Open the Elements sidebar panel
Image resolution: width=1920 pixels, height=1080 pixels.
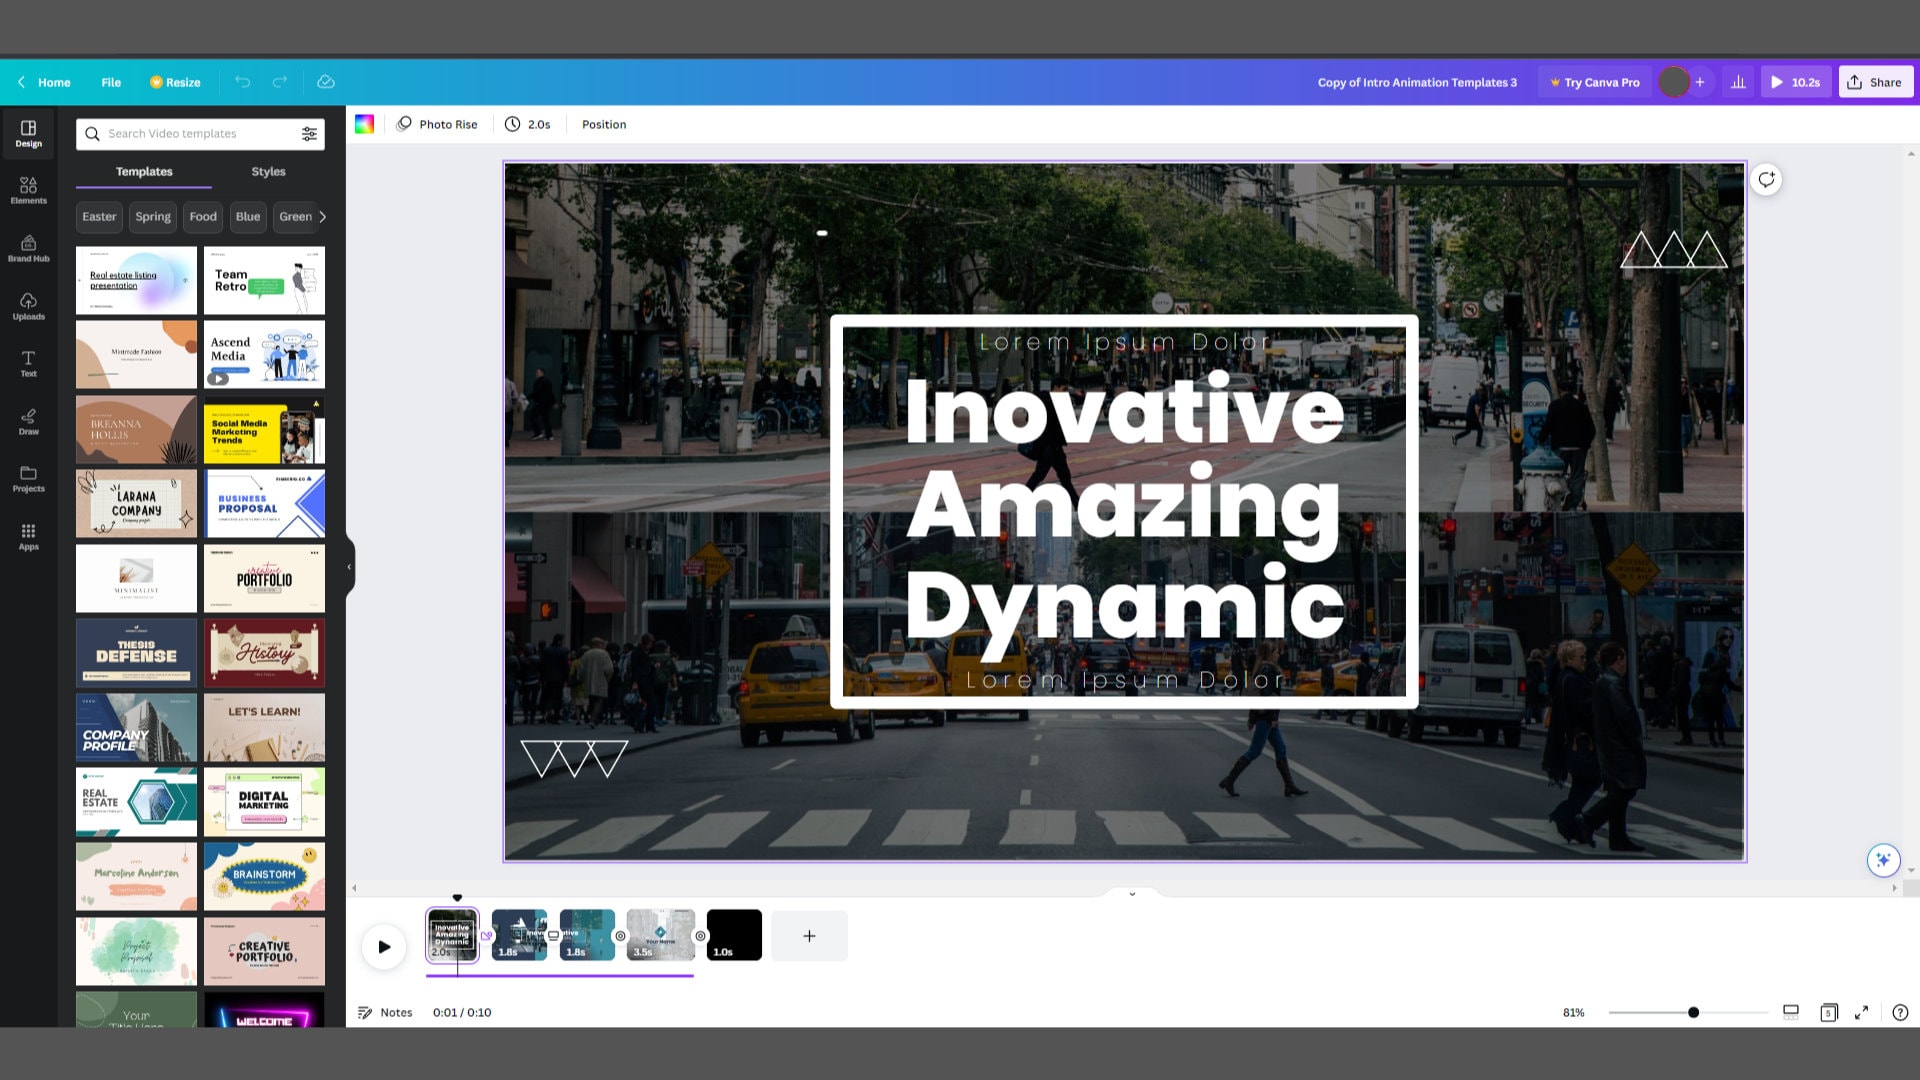point(28,190)
